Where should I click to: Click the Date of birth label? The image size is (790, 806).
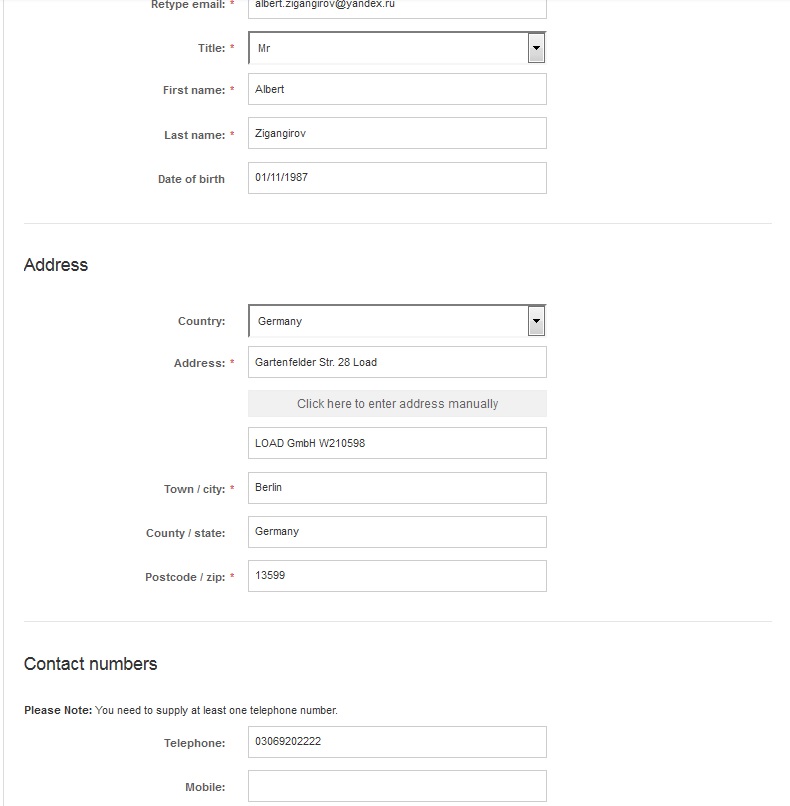[191, 179]
